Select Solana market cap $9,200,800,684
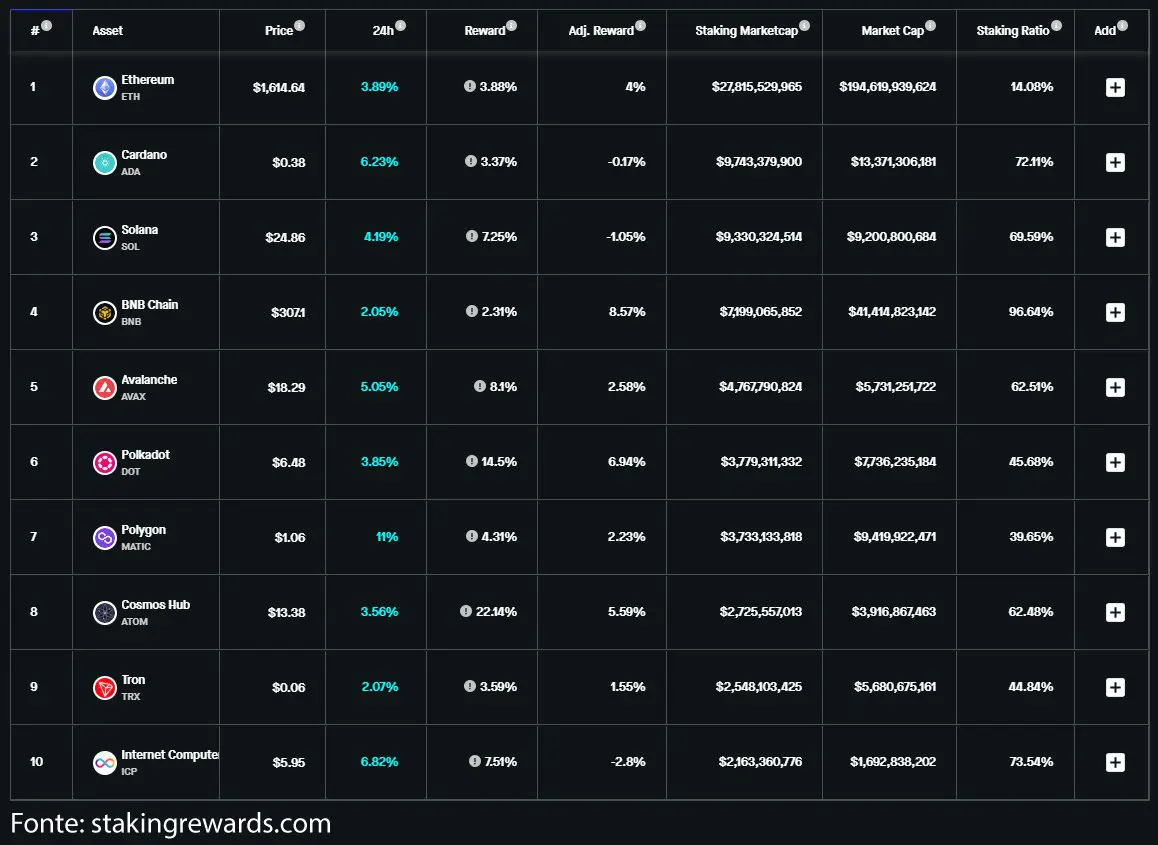Viewport: 1158px width, 845px height. [x=891, y=236]
